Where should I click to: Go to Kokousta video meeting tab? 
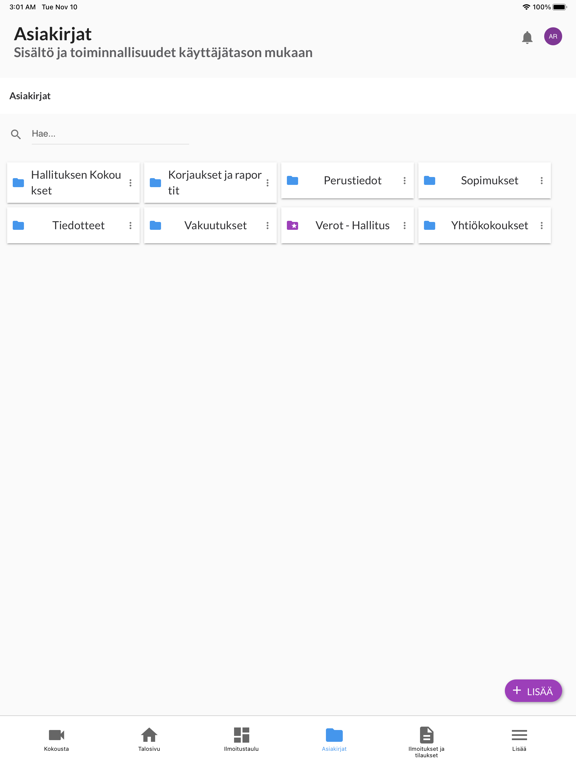coord(56,739)
